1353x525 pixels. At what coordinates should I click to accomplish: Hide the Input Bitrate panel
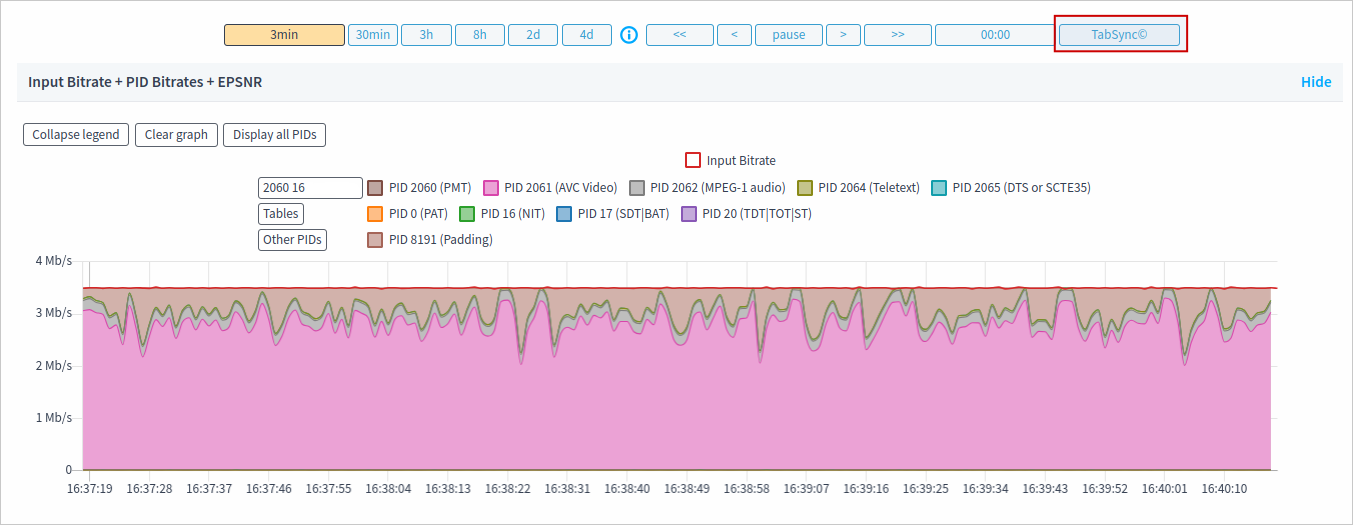click(1315, 82)
